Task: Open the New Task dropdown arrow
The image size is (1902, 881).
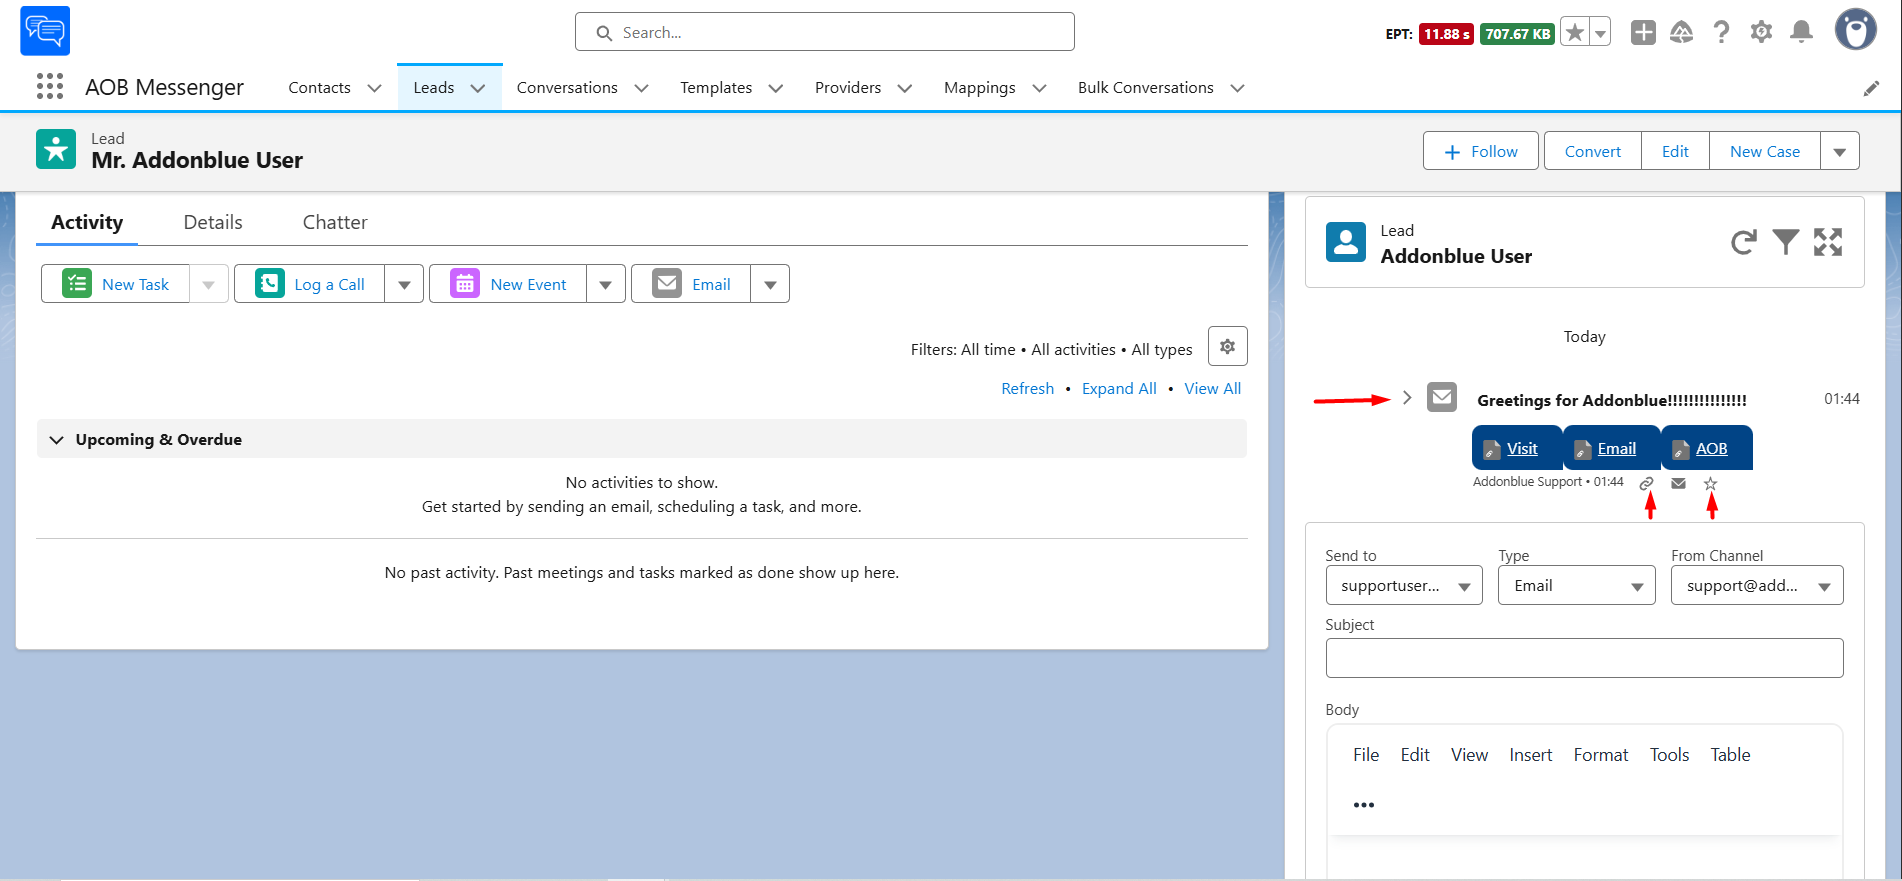Action: 209,284
